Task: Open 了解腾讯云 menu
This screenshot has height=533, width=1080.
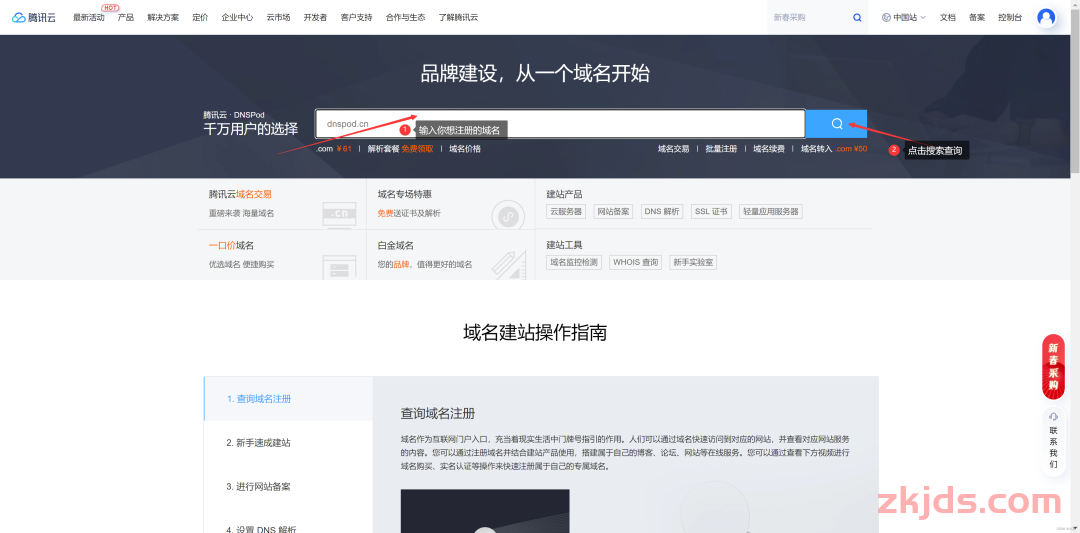Action: pos(458,17)
